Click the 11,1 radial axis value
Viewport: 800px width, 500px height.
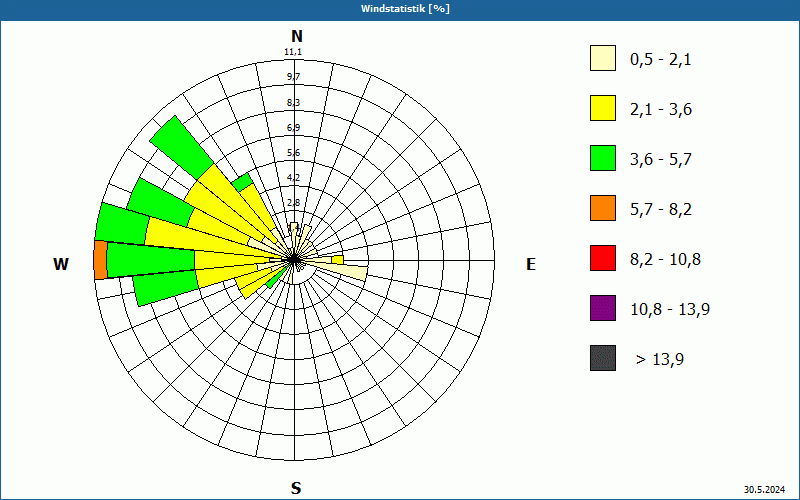tap(293, 52)
